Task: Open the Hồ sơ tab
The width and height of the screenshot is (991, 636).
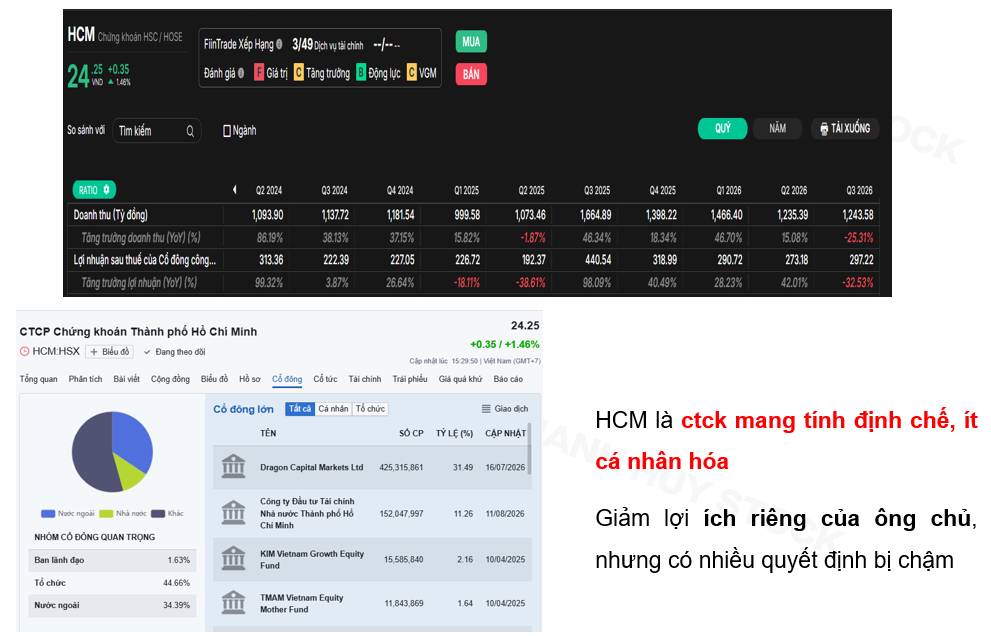Action: [250, 379]
